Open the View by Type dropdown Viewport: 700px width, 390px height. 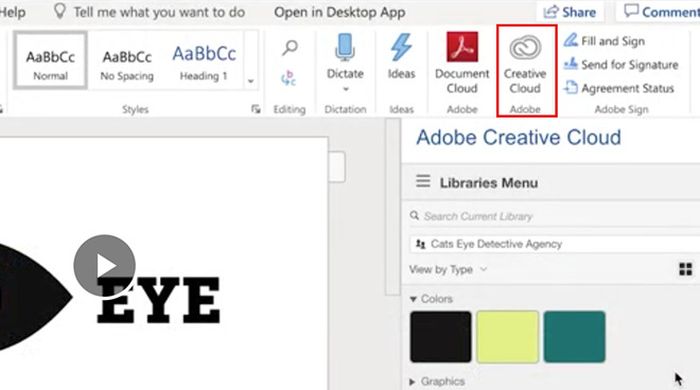448,270
